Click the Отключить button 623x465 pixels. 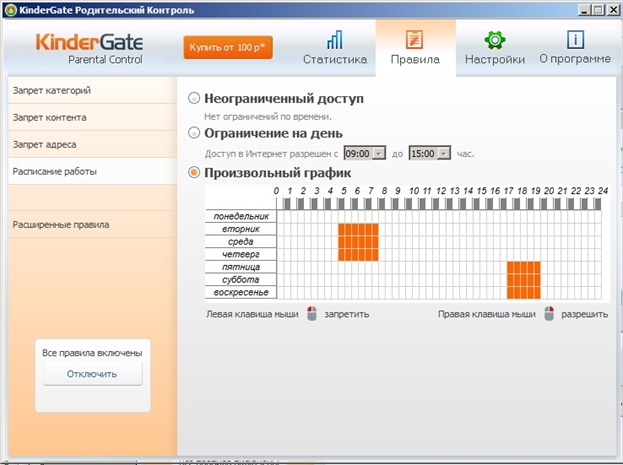click(92, 374)
